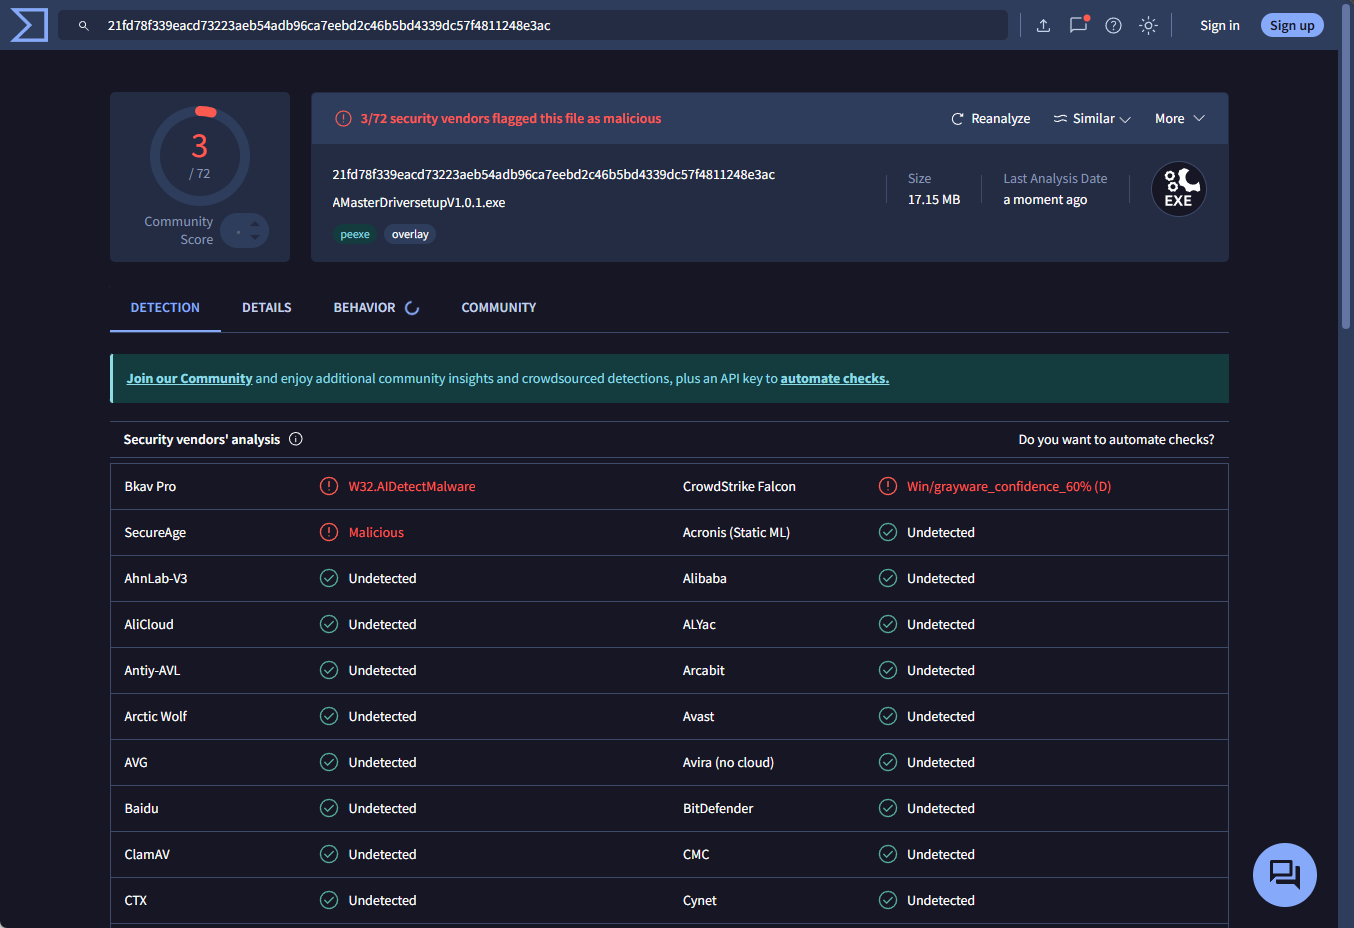Image resolution: width=1354 pixels, height=928 pixels.
Task: Downvote the community score arrow
Action: coord(255,238)
